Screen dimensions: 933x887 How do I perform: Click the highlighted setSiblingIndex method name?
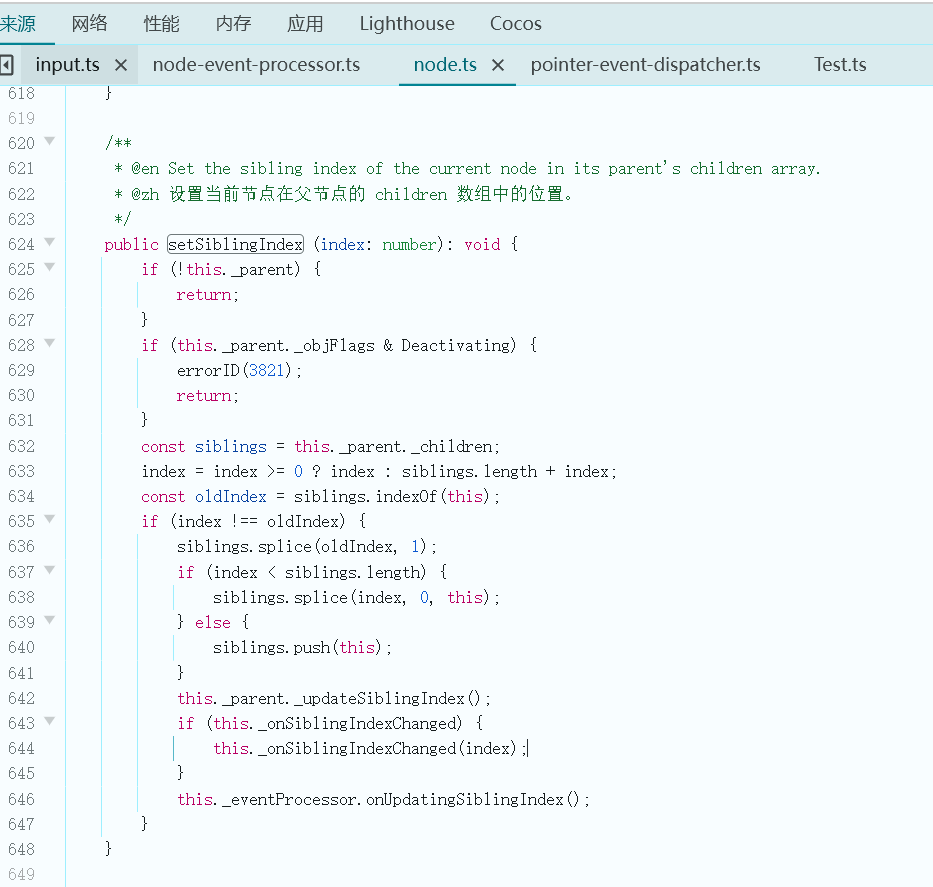(x=236, y=245)
